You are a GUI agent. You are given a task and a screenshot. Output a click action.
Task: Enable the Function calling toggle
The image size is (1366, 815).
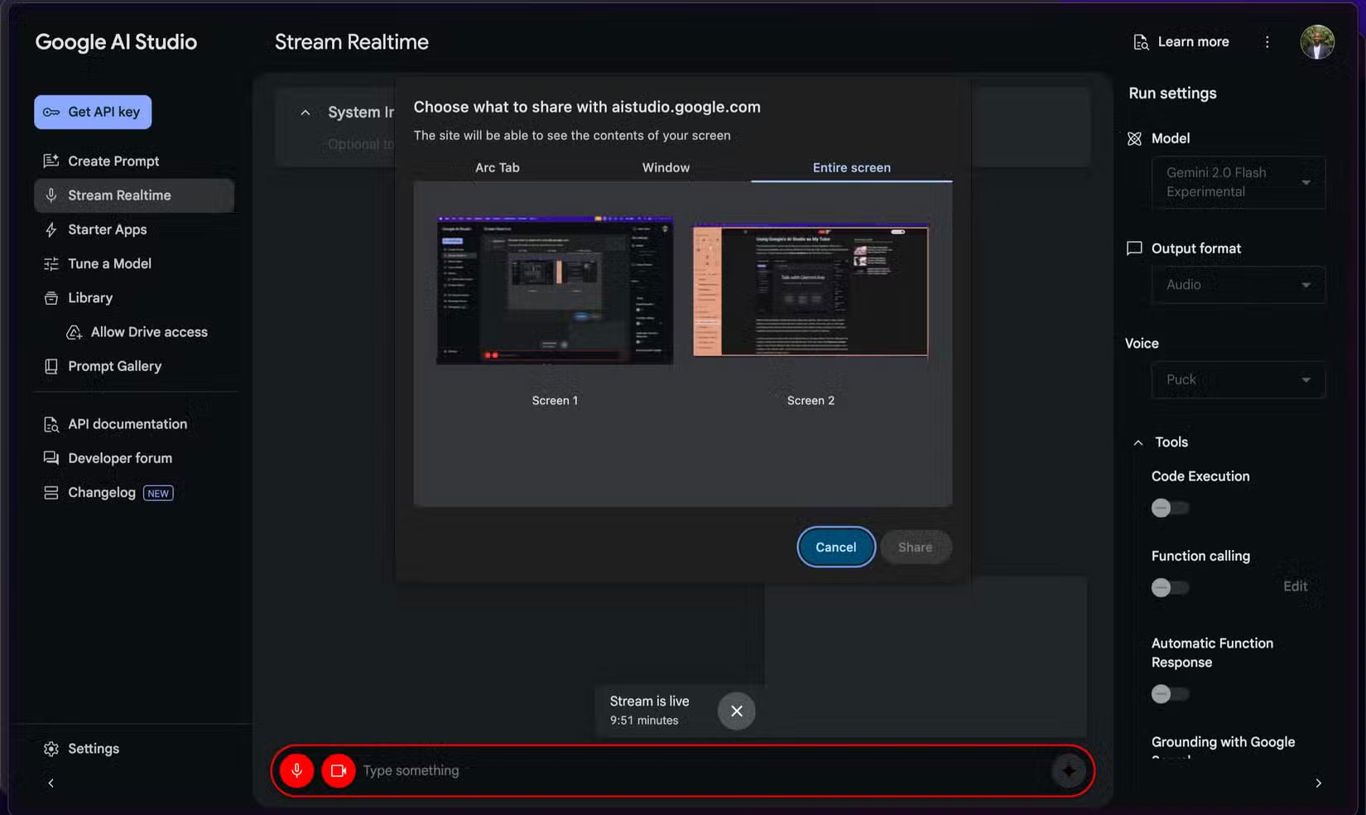1169,587
